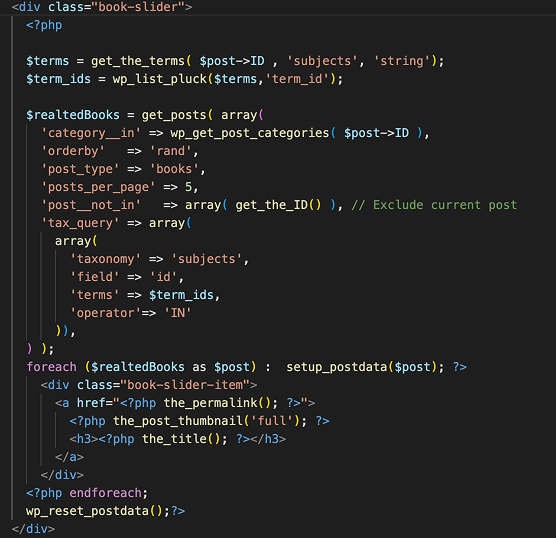
Task: Click the the_title function call
Action: pos(174,439)
